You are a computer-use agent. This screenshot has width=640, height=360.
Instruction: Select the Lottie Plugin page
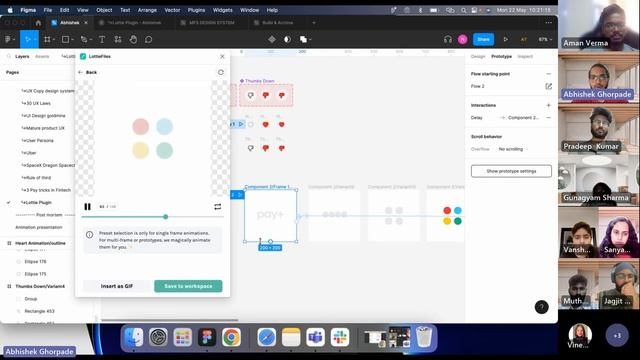click(37, 202)
